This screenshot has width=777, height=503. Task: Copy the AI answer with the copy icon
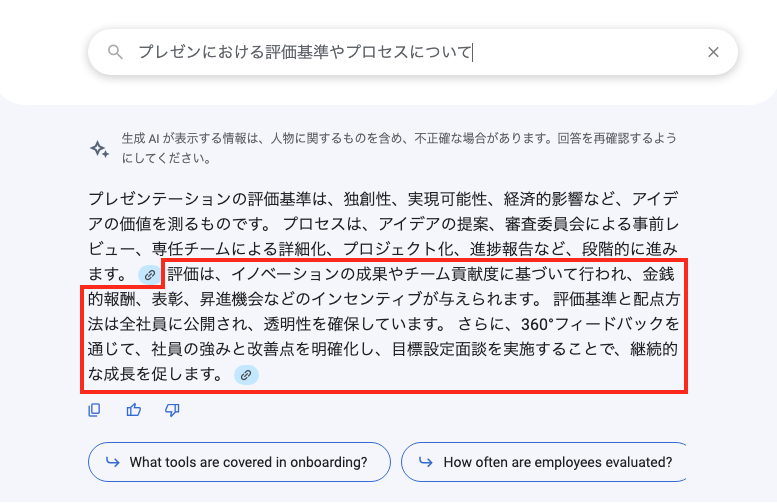click(94, 410)
